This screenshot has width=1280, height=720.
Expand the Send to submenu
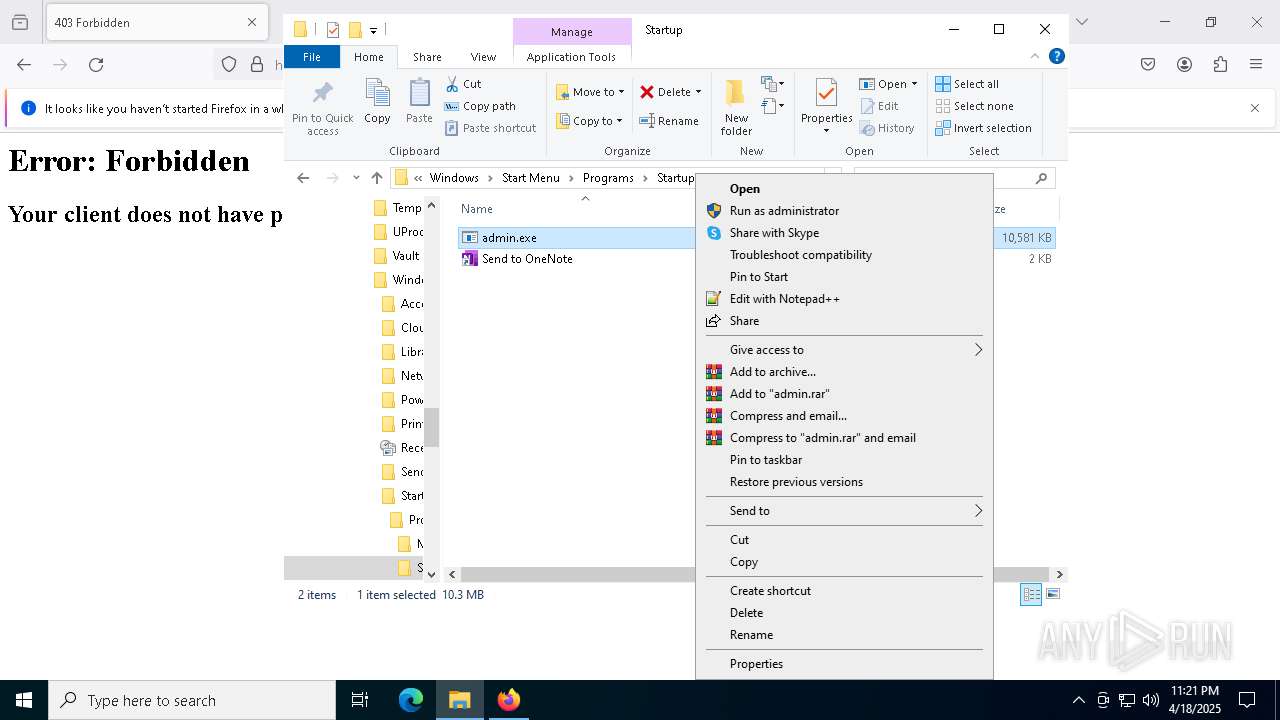pyautogui.click(x=844, y=511)
